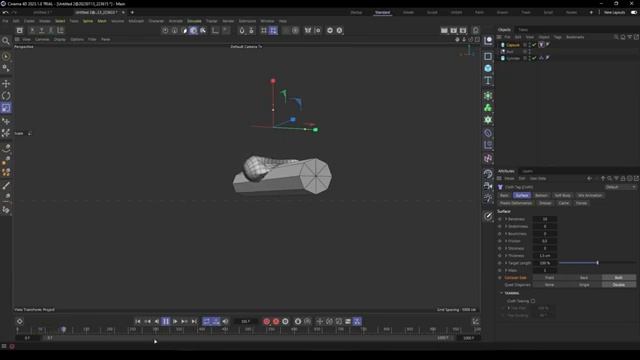Jump to end of the animation
The image size is (640, 360).
click(x=194, y=322)
